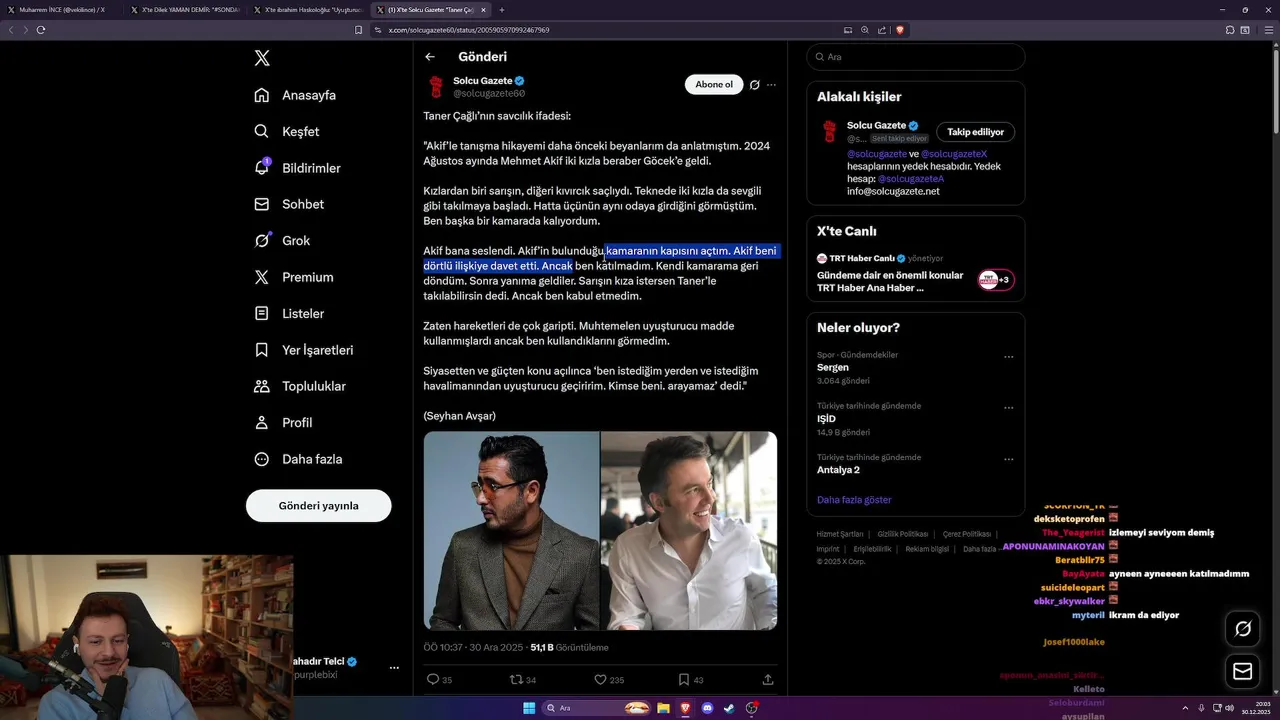Open Steam from the taskbar
Viewport: 1280px width, 720px height.
click(x=729, y=708)
